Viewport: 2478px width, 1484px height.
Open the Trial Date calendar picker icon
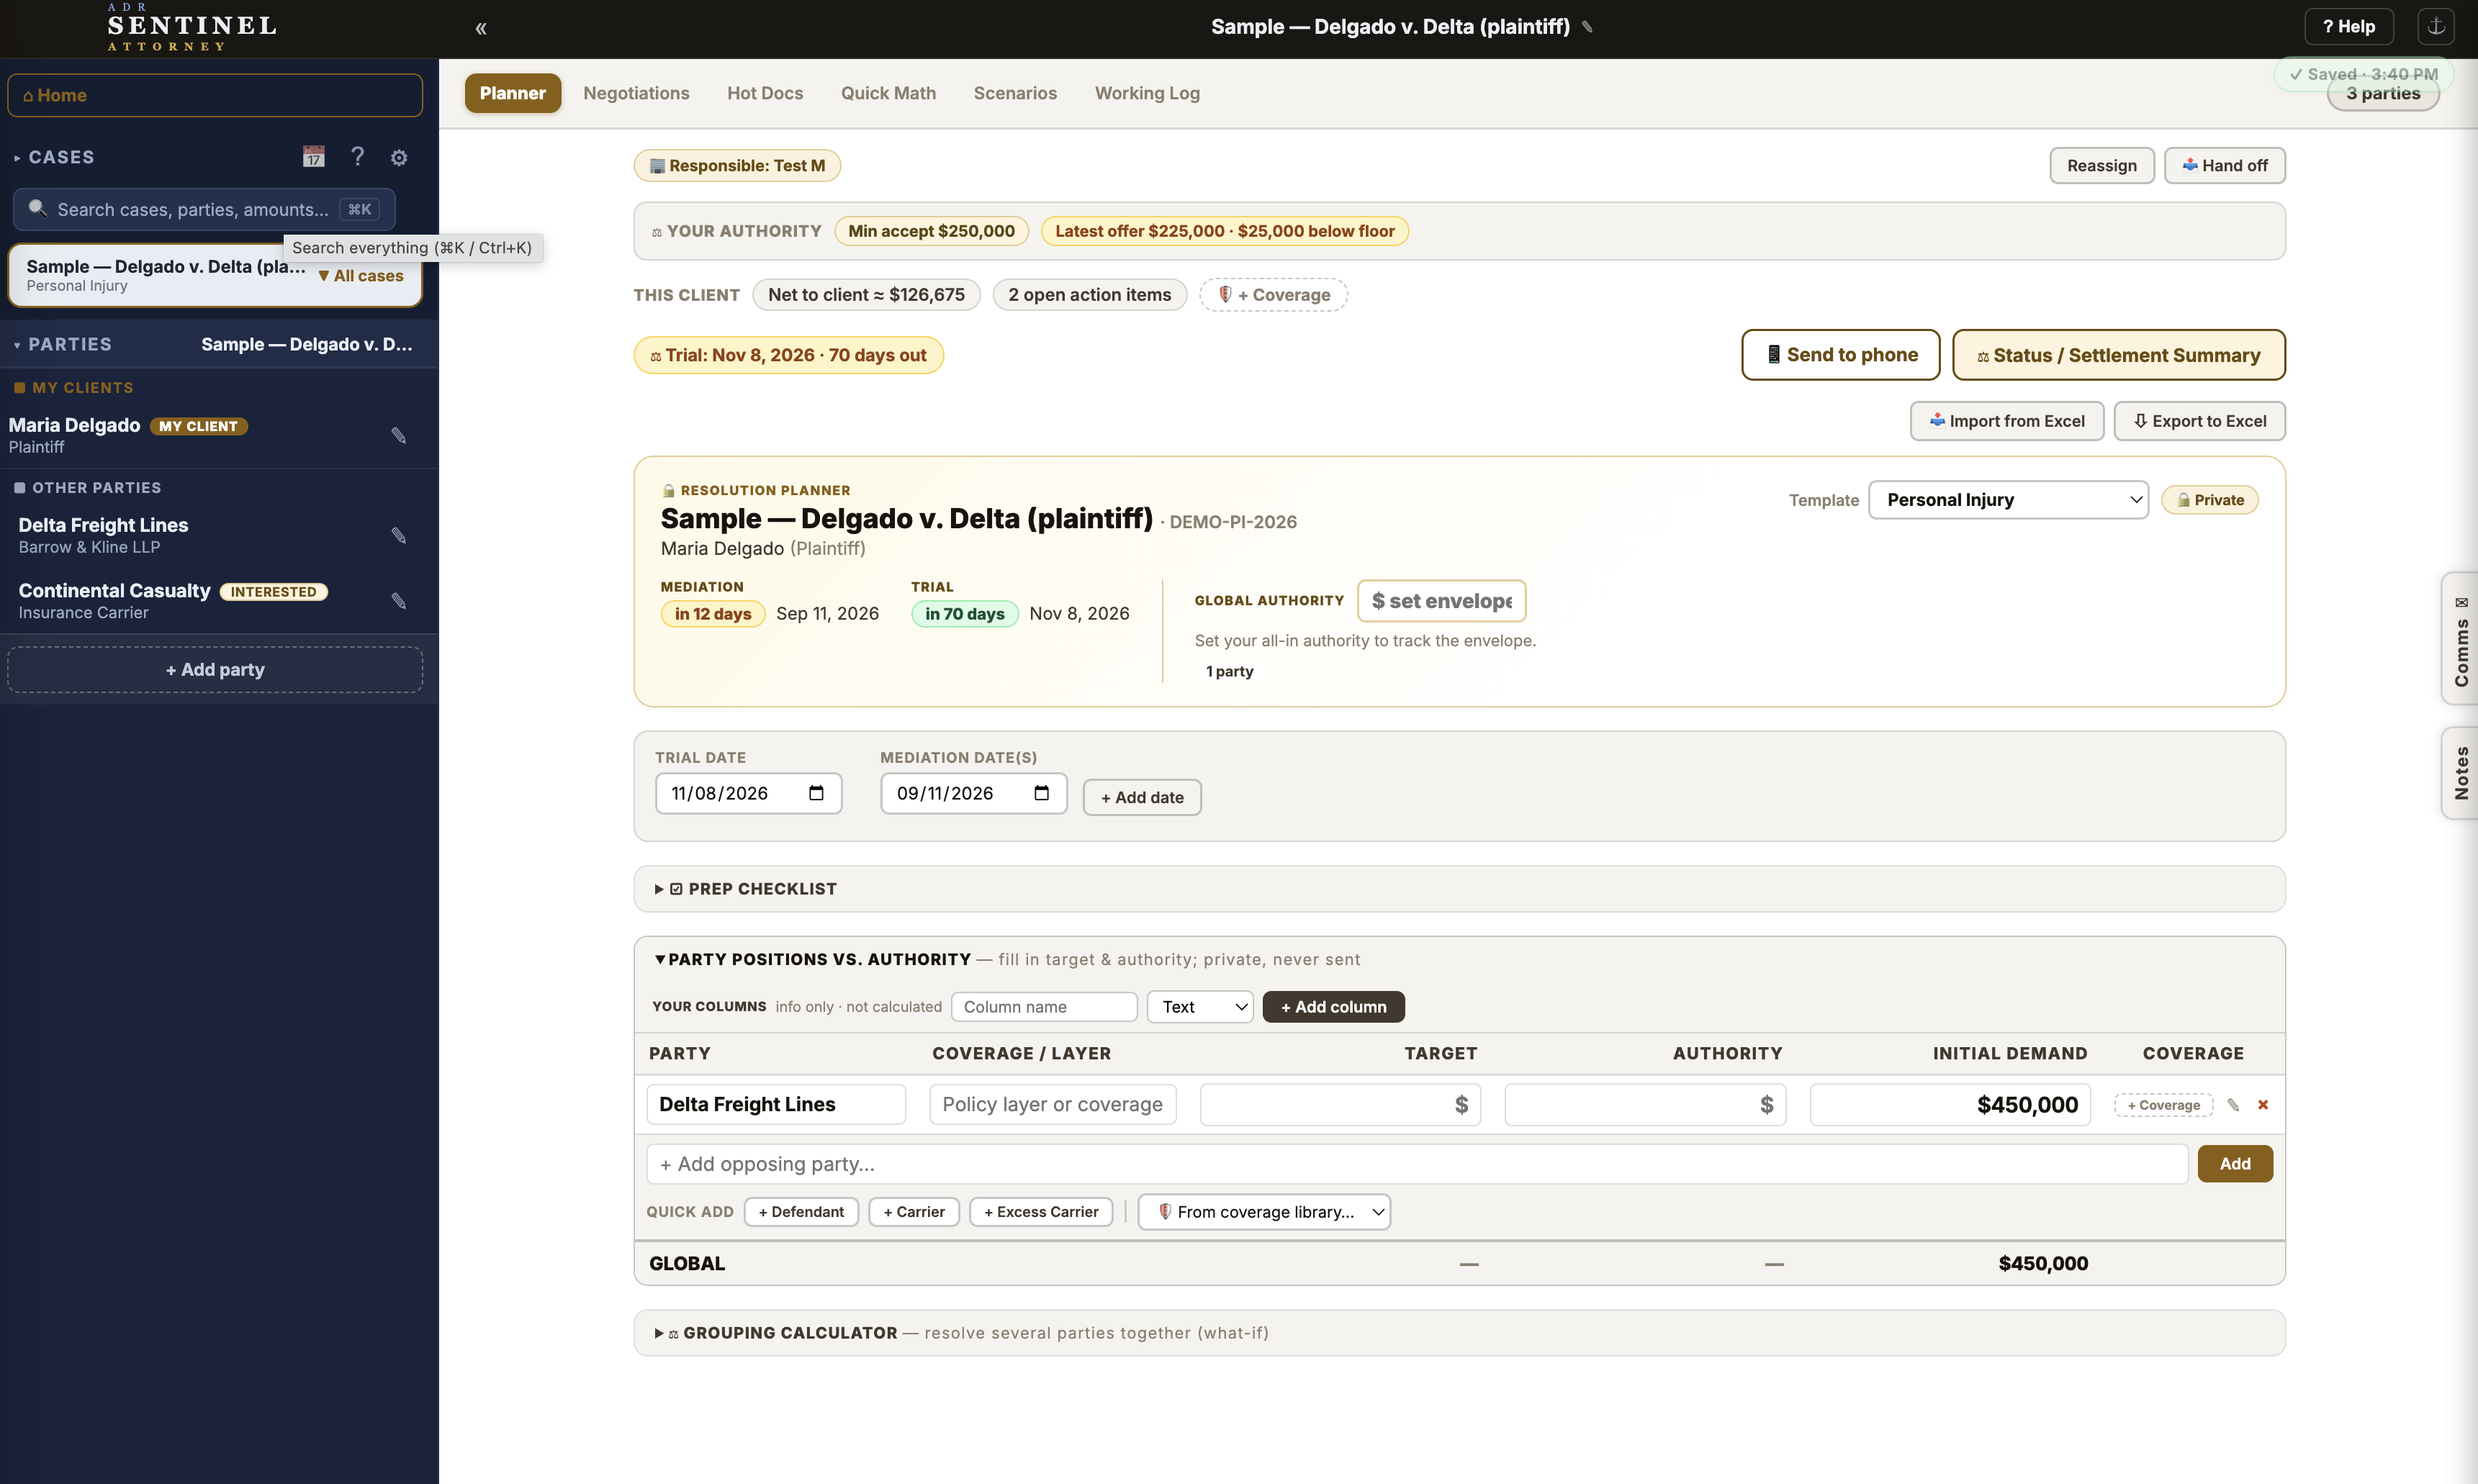pos(816,793)
